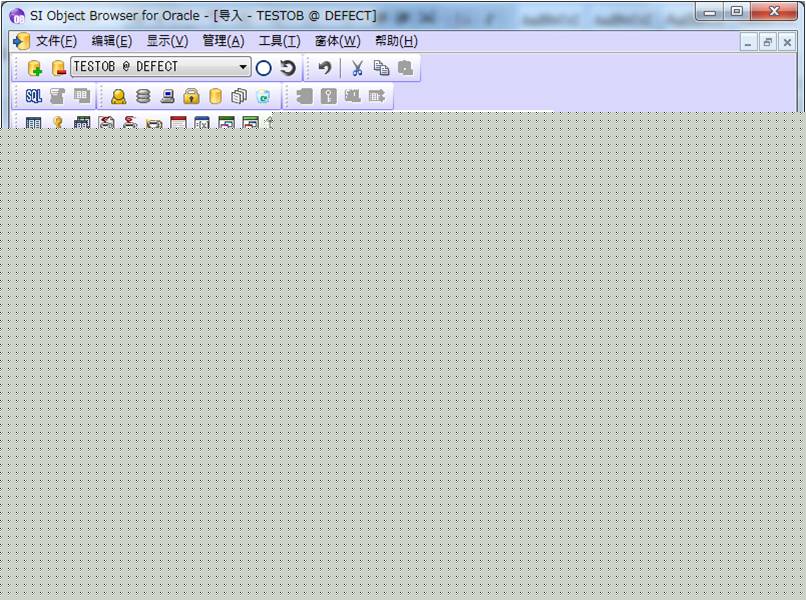Click the add database connection icon
806x600 pixels.
34,68
